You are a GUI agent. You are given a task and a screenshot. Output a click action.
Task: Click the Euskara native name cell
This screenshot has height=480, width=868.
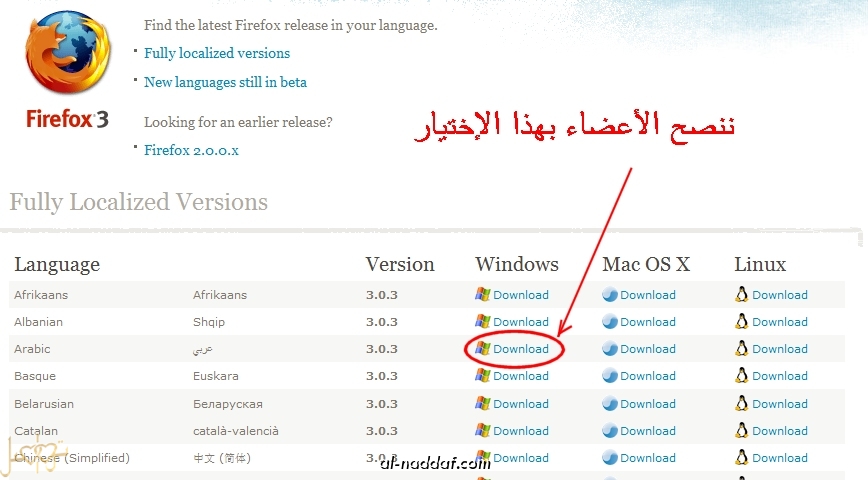pyautogui.click(x=215, y=376)
